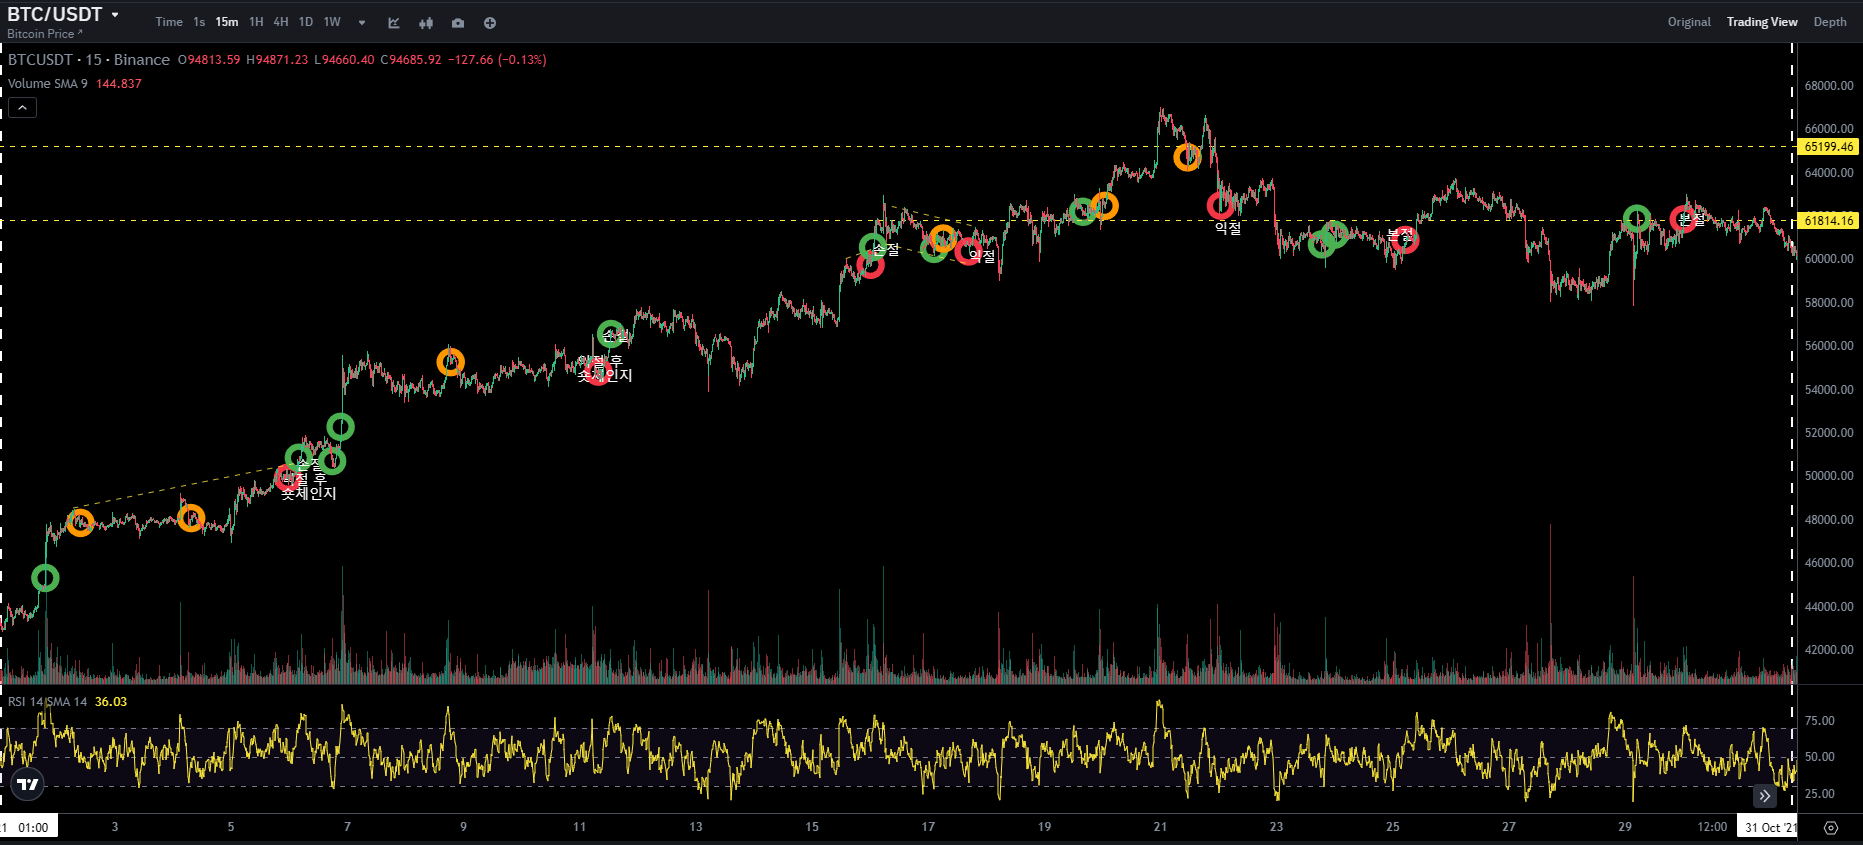Viewport: 1863px width, 845px height.
Task: Switch chart interval to 1H
Action: (x=257, y=22)
